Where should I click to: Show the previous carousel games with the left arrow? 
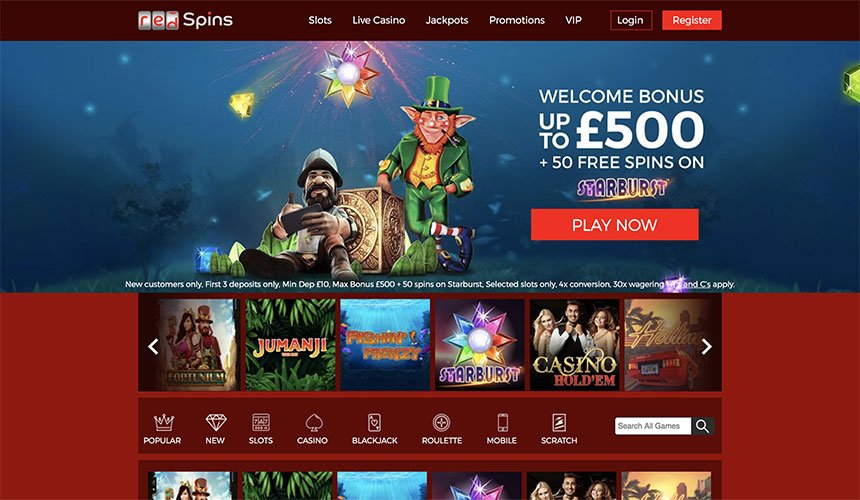(154, 346)
